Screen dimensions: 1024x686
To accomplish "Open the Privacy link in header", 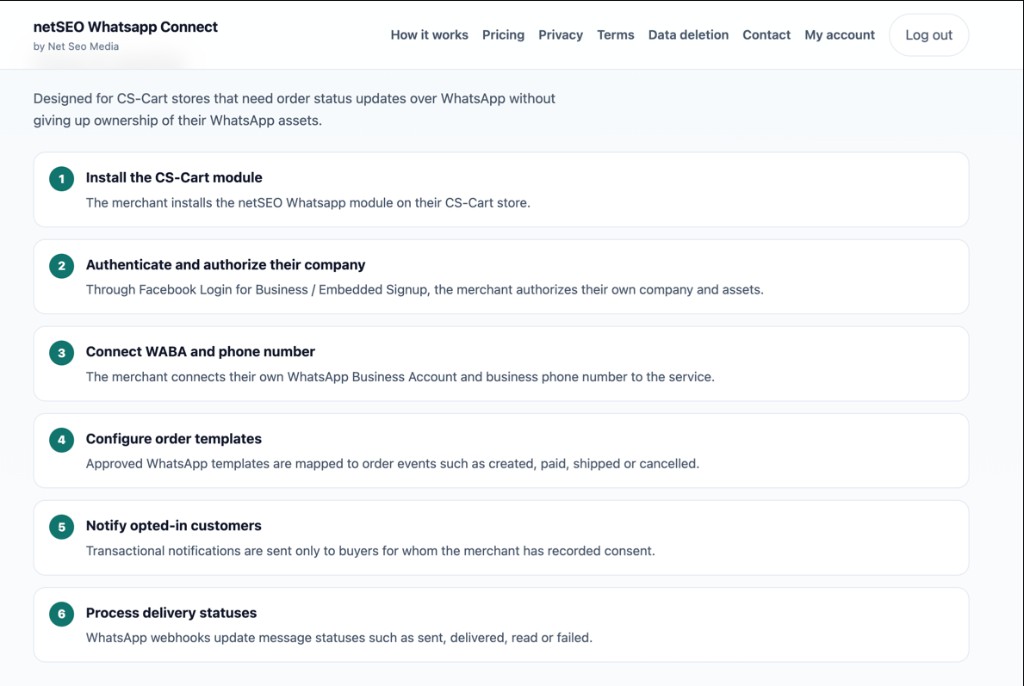I will pyautogui.click(x=560, y=35).
